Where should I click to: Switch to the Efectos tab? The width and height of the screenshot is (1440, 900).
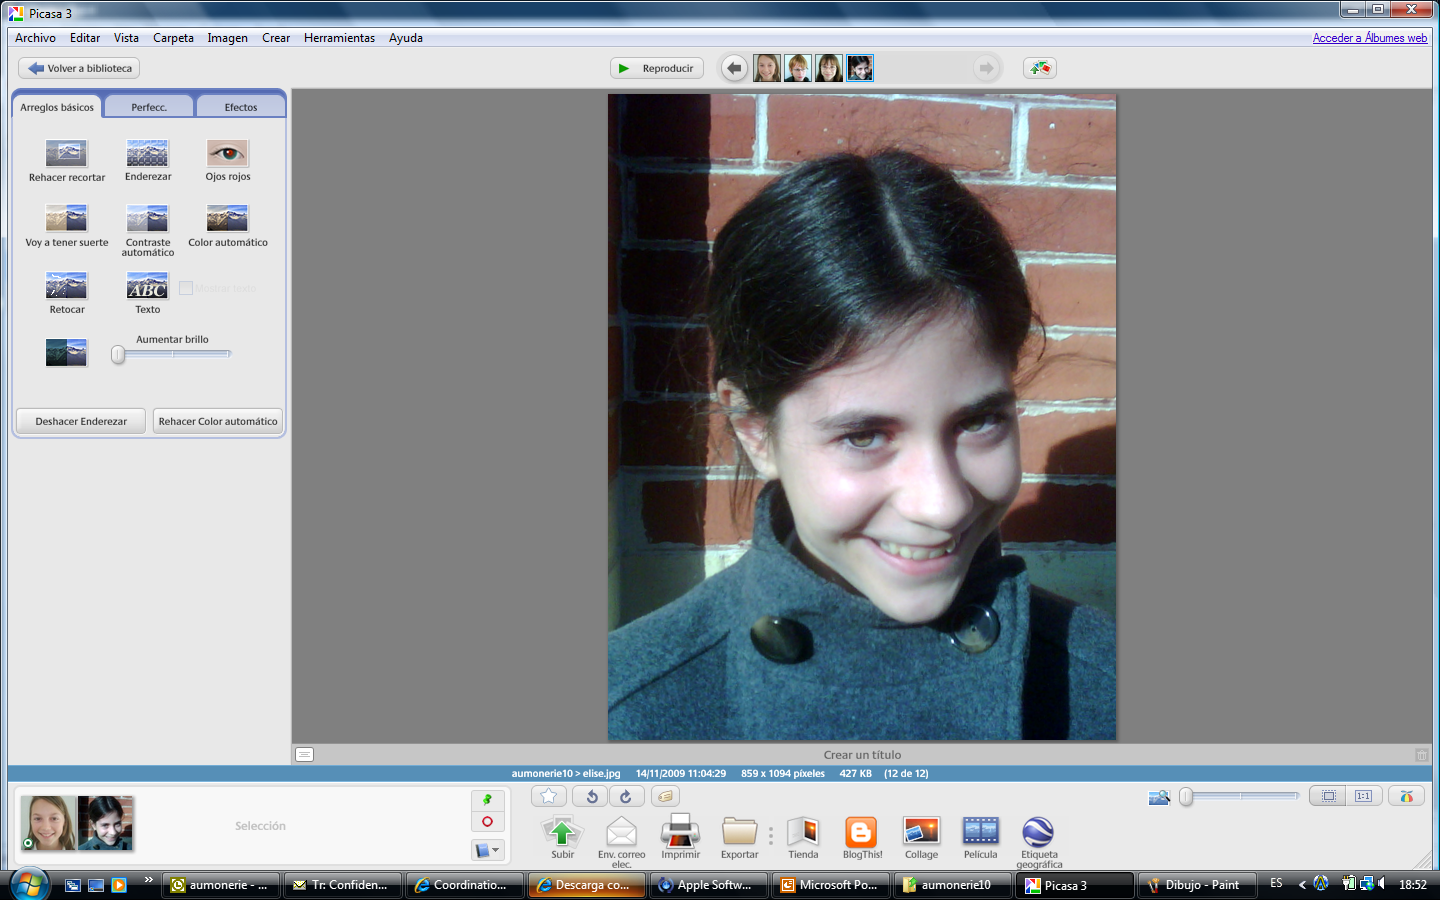pos(241,107)
